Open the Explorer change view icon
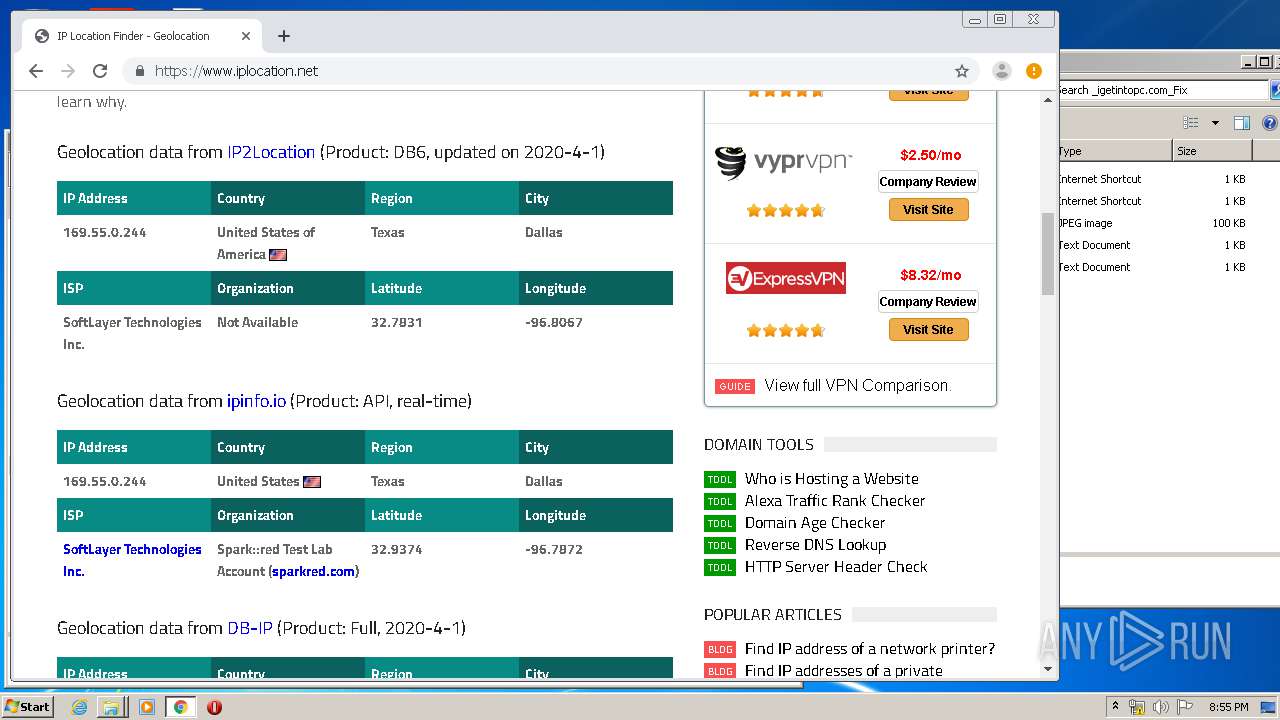The image size is (1280, 720). coord(1191,123)
